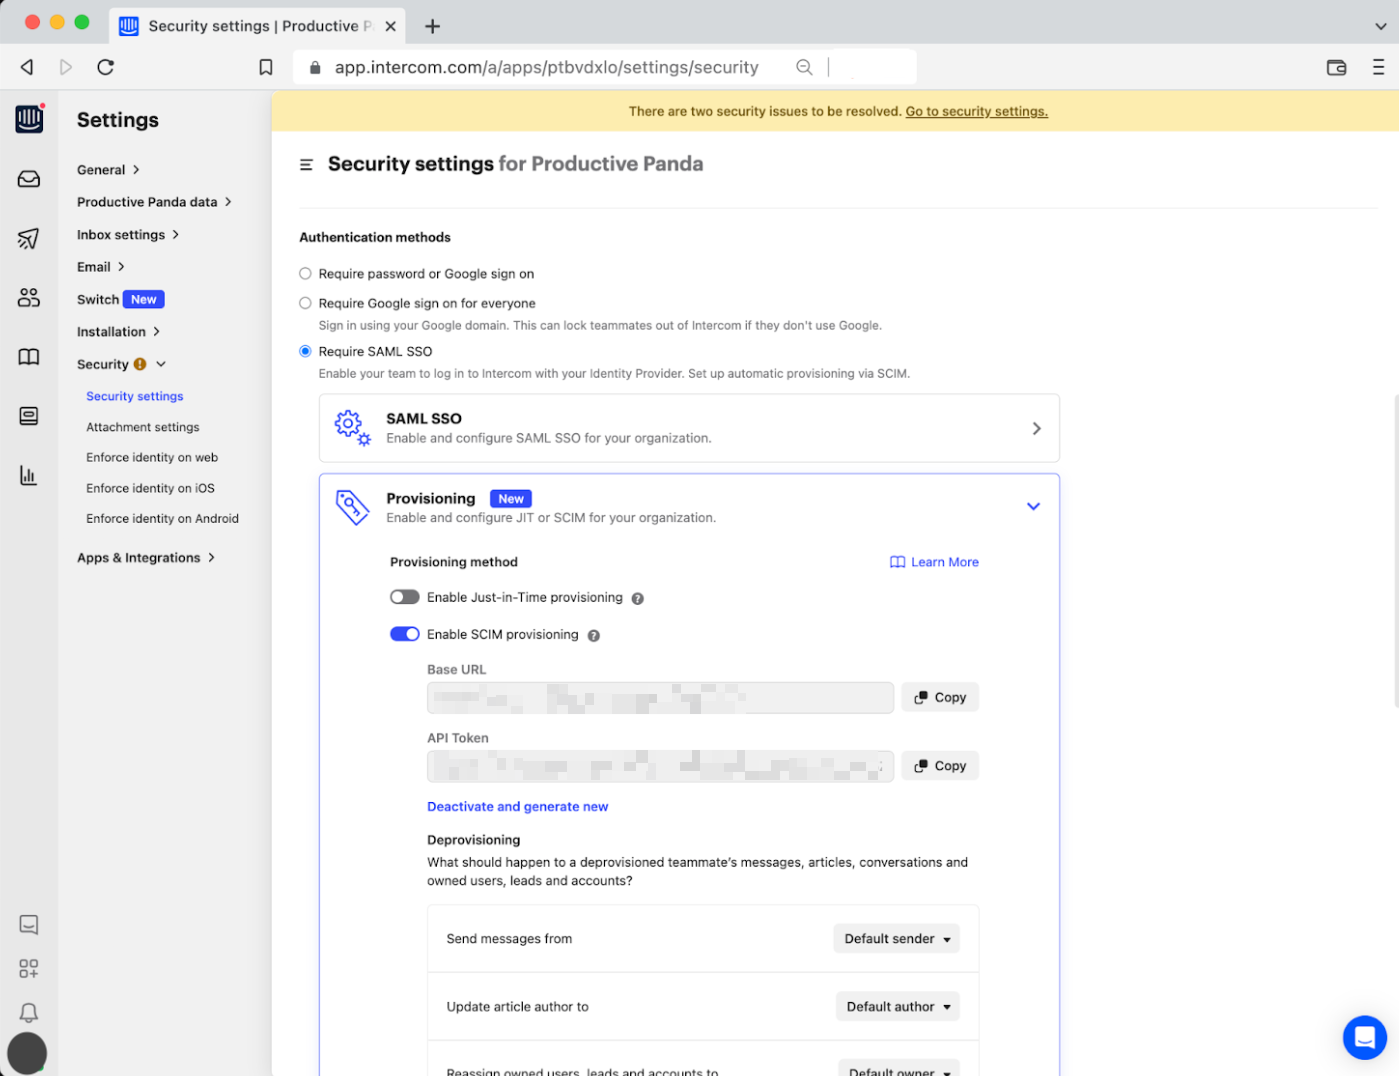Open the Learn More link
This screenshot has width=1399, height=1076.
point(934,562)
